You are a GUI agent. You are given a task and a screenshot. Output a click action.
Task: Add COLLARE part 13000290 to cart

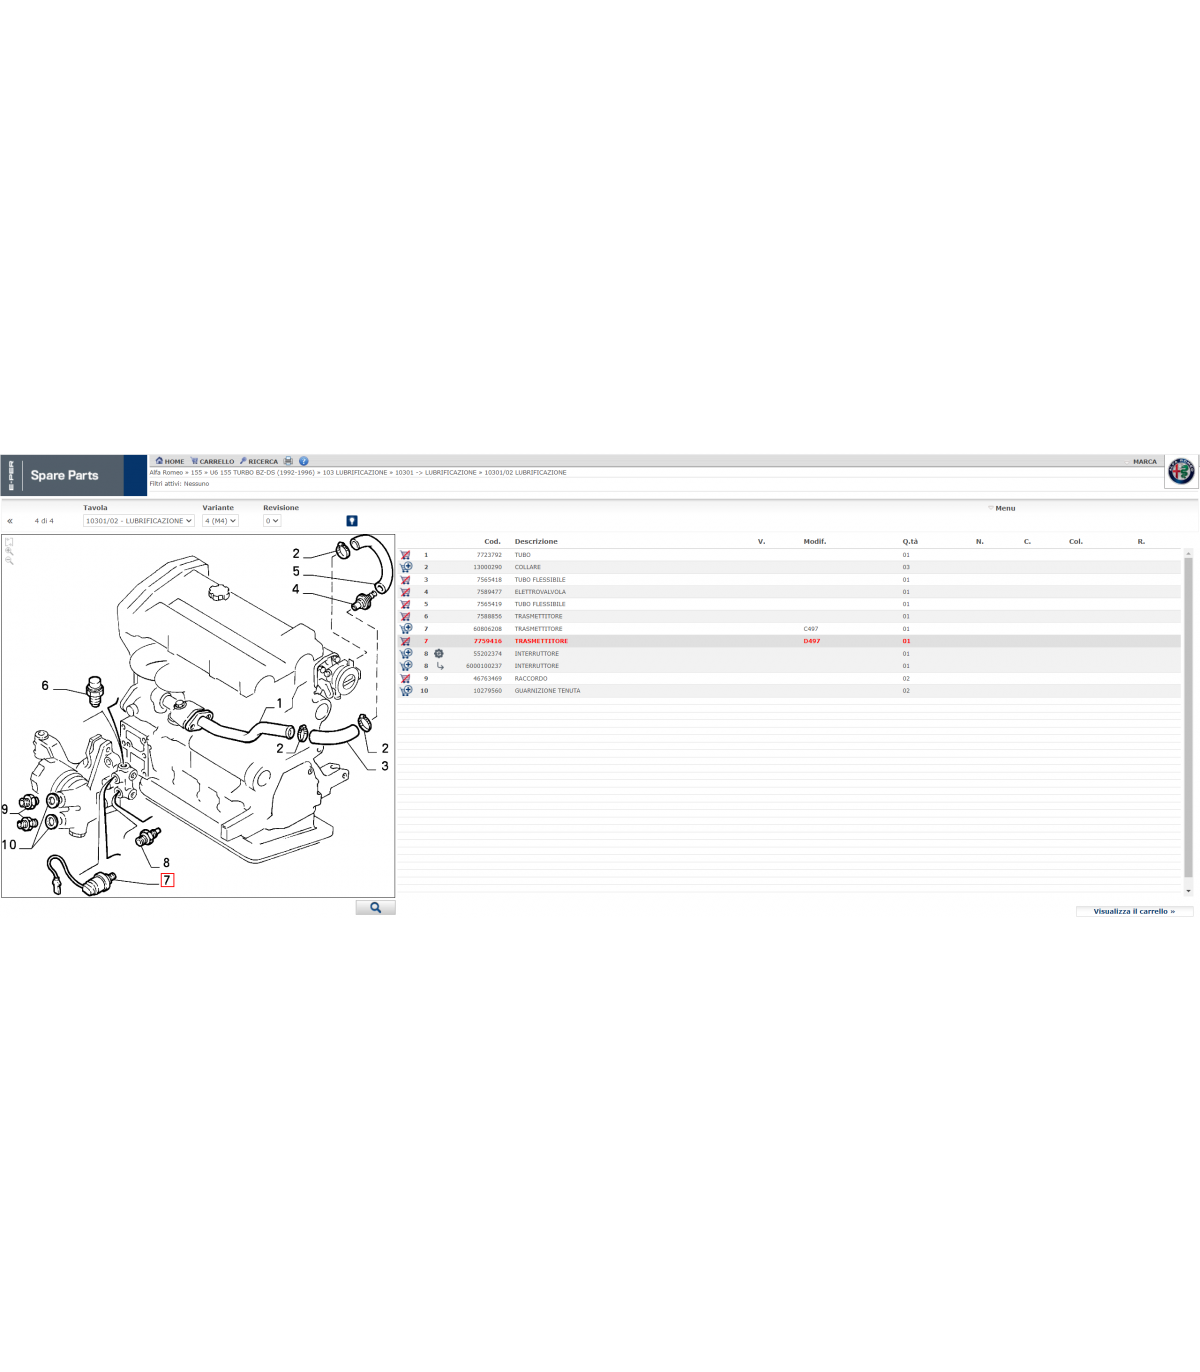(406, 567)
